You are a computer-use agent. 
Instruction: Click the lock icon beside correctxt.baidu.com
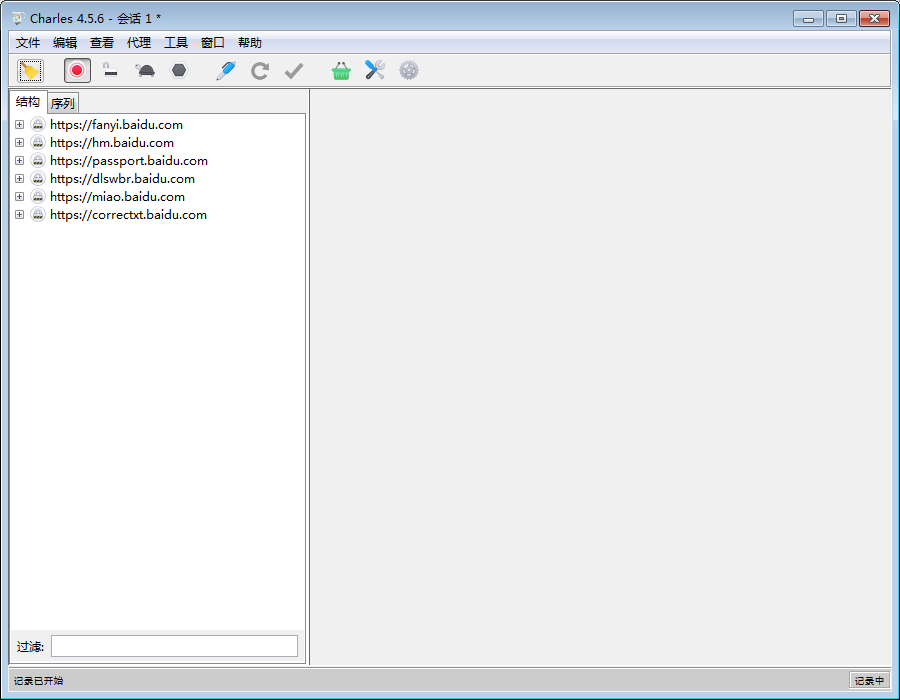coord(38,215)
